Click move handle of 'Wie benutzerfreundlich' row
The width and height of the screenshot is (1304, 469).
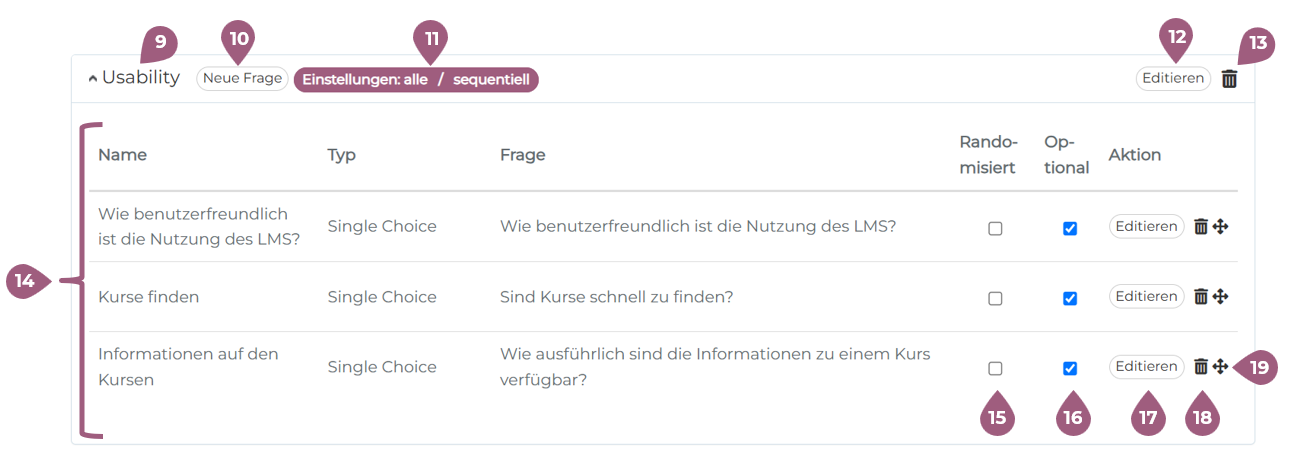click(x=1220, y=227)
